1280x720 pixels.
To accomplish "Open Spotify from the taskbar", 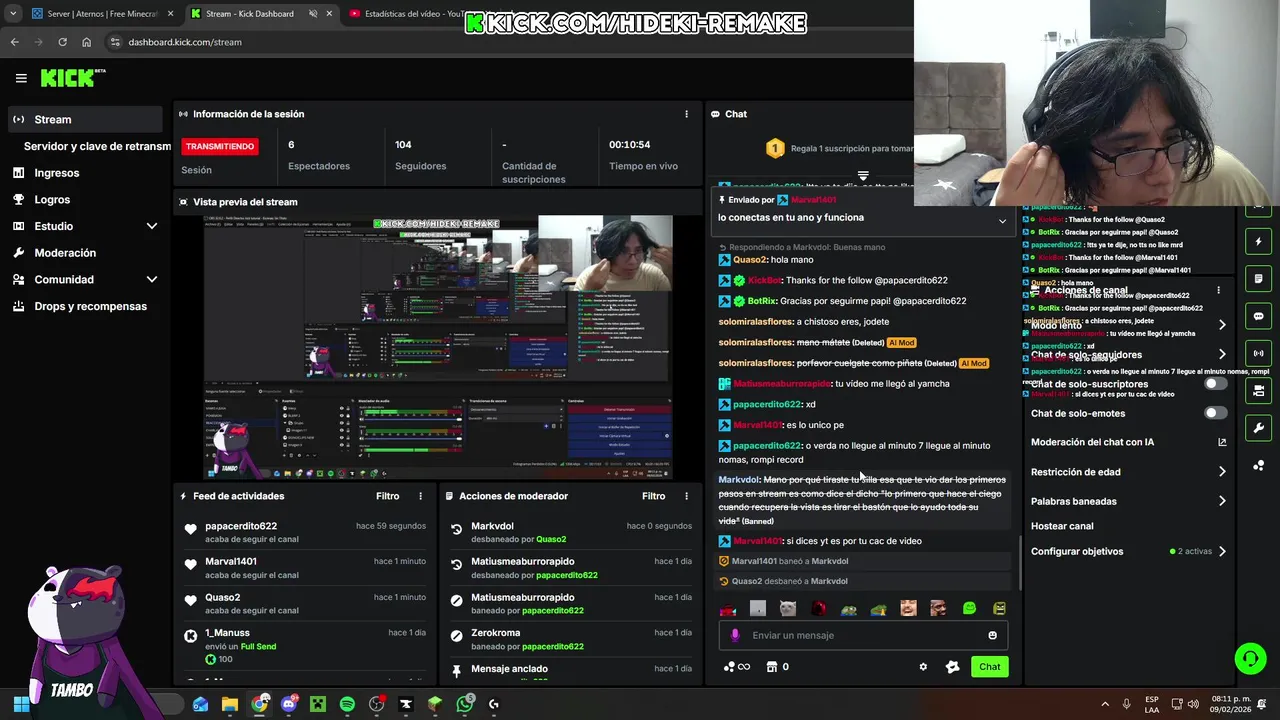I will 347,704.
